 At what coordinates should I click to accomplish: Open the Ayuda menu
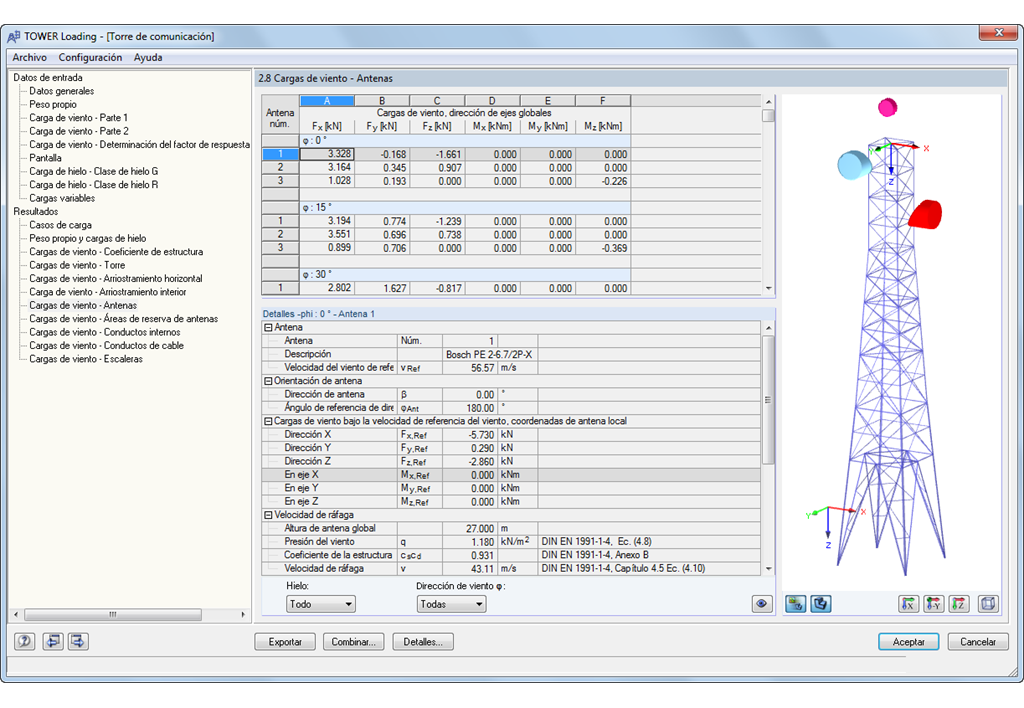(148, 58)
